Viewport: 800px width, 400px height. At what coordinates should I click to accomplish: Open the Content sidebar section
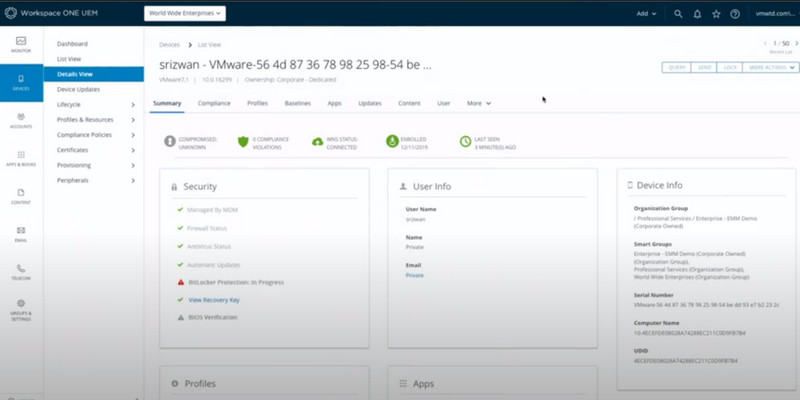click(21, 196)
